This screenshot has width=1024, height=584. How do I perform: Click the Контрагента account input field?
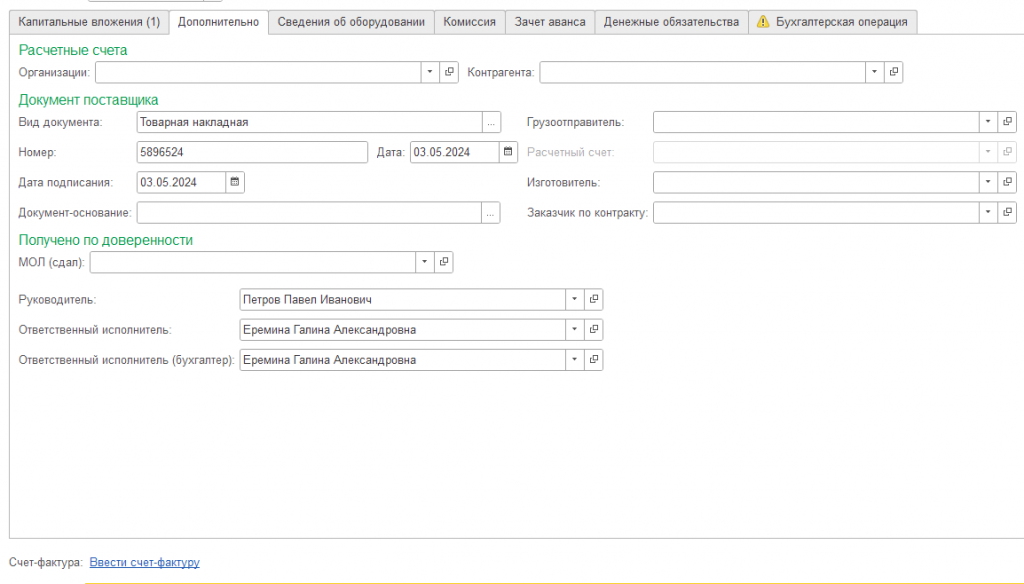(x=703, y=72)
